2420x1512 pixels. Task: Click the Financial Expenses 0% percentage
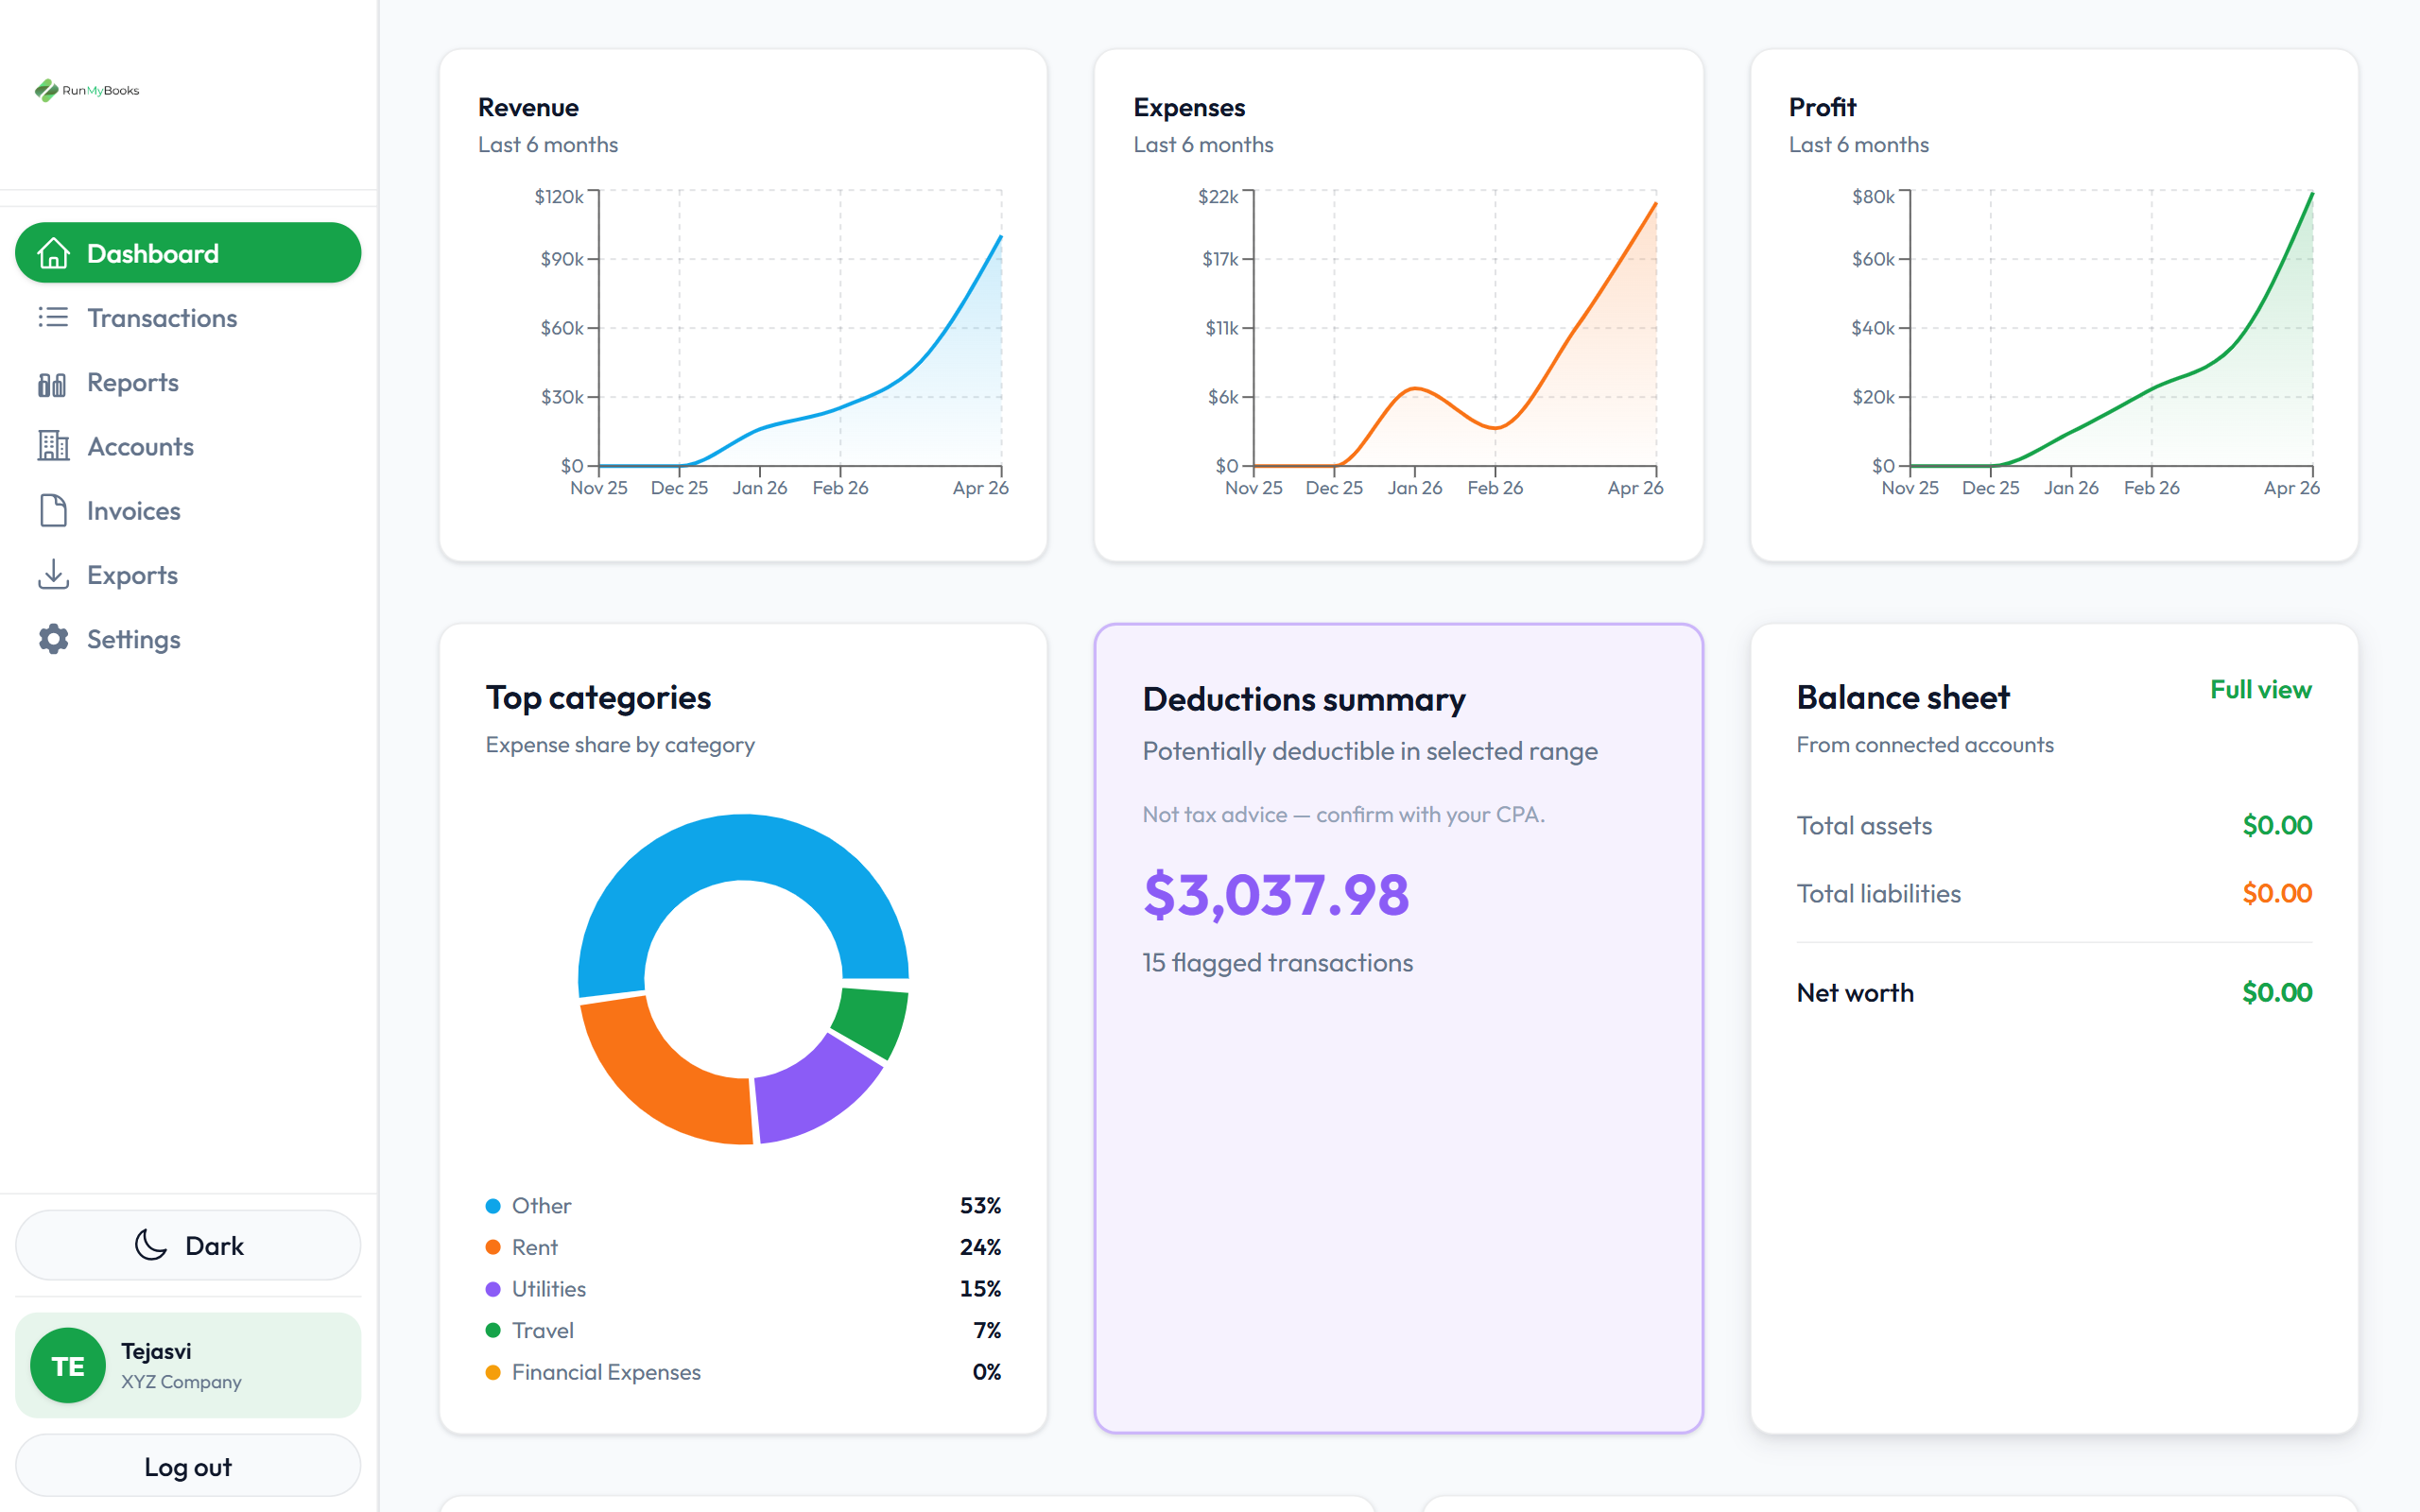click(986, 1372)
